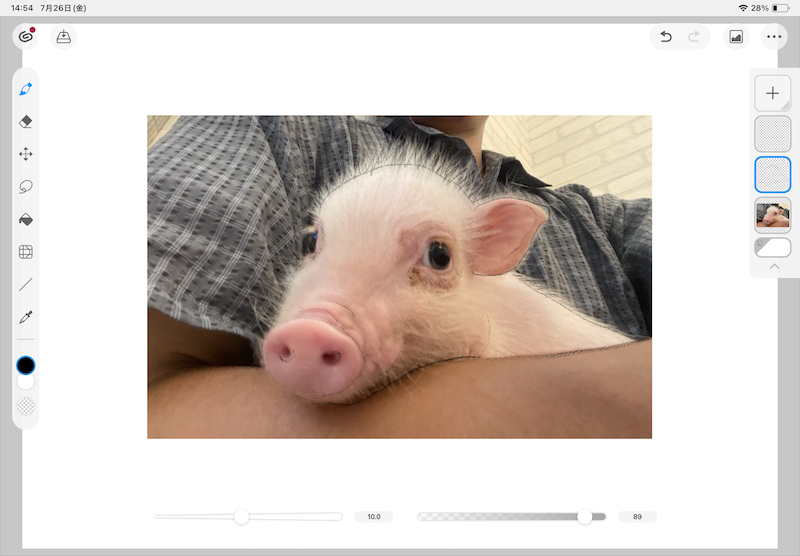Open the import tray icon
The height and width of the screenshot is (556, 800).
pyautogui.click(x=64, y=37)
